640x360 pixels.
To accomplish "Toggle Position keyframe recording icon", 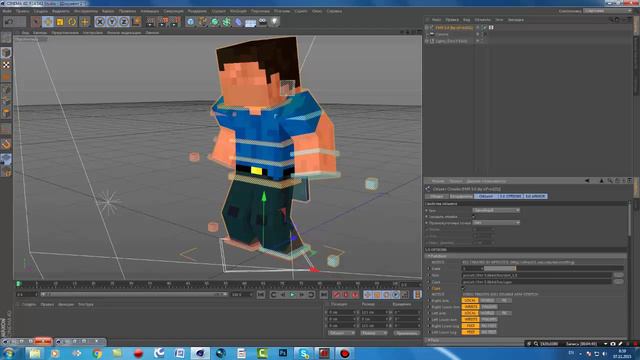I will pyautogui.click(x=368, y=294).
